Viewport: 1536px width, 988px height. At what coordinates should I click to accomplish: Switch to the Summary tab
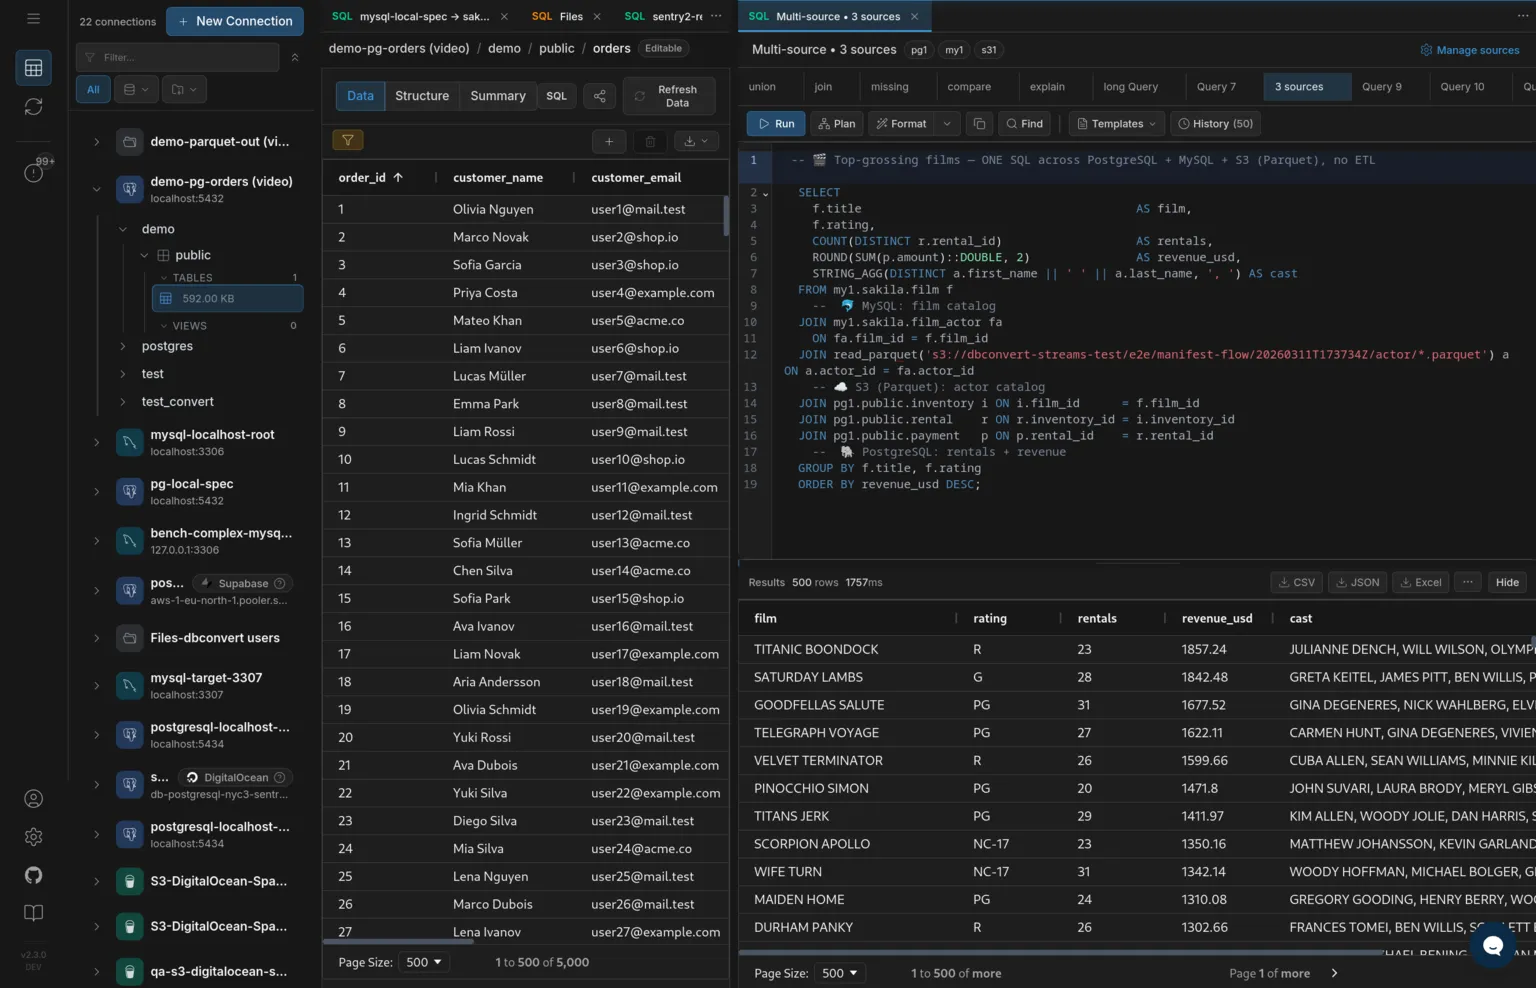[x=498, y=96]
